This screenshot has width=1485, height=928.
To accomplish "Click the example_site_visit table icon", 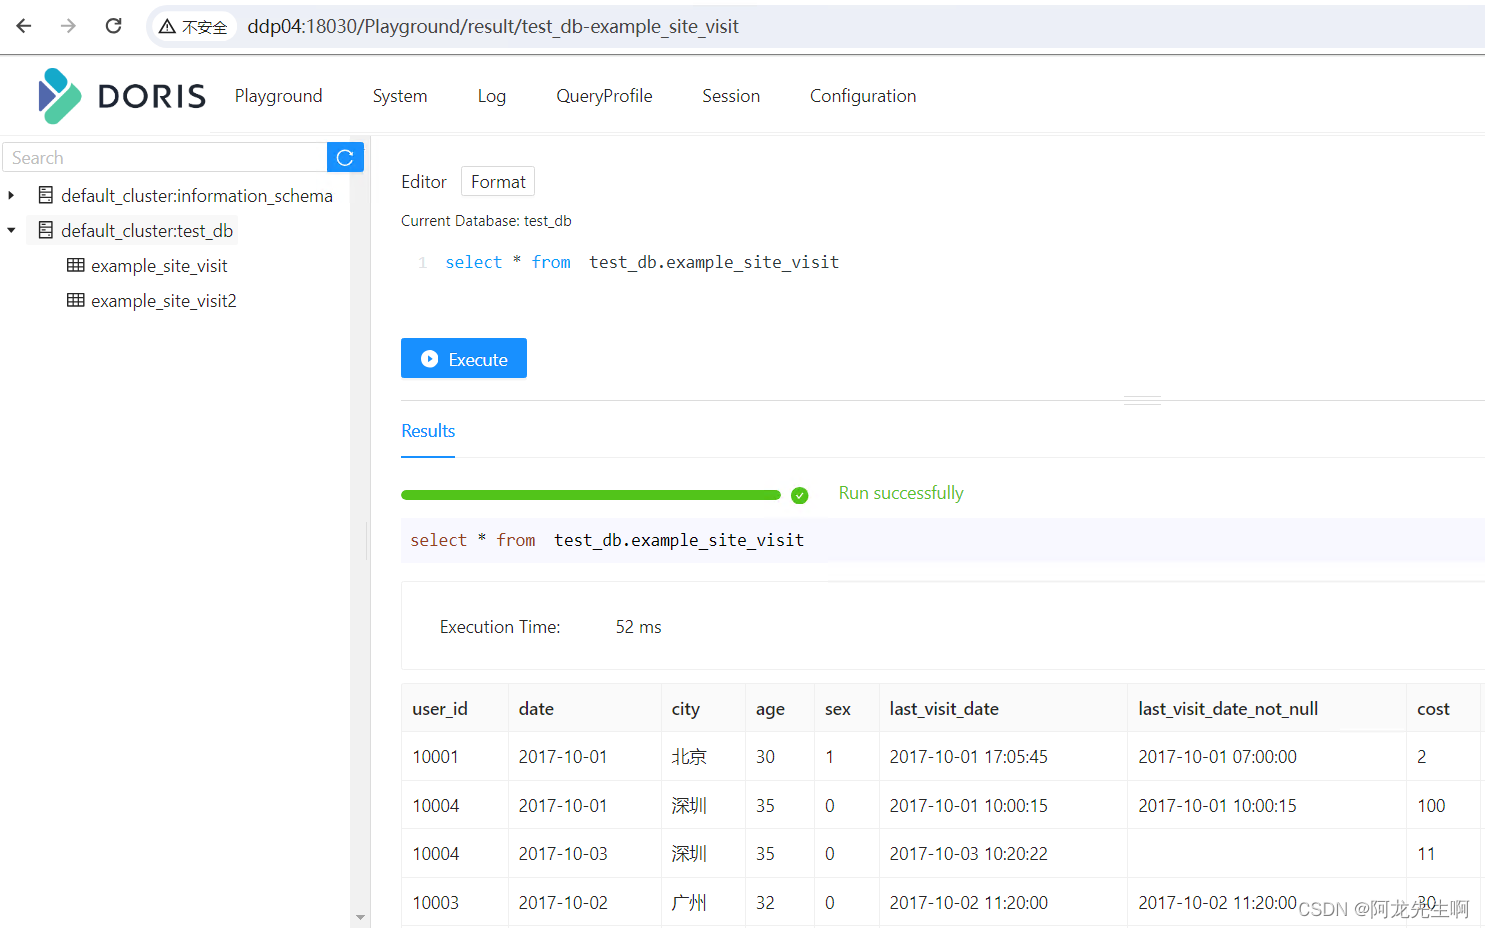I will [76, 266].
